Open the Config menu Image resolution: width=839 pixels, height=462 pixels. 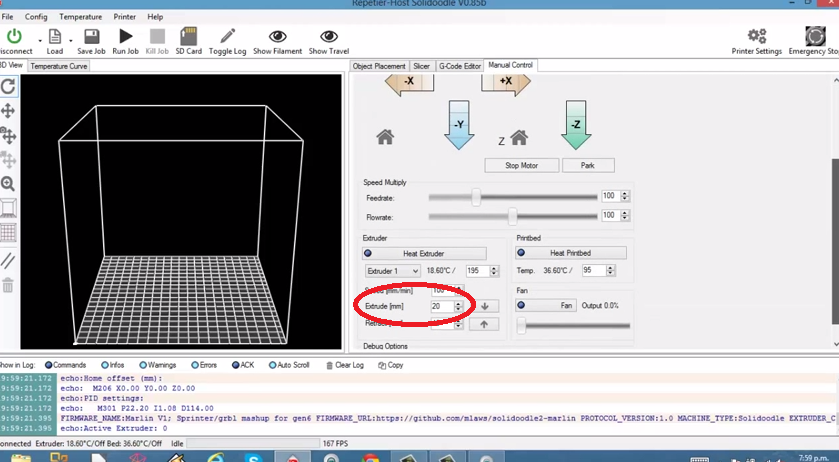(x=36, y=17)
